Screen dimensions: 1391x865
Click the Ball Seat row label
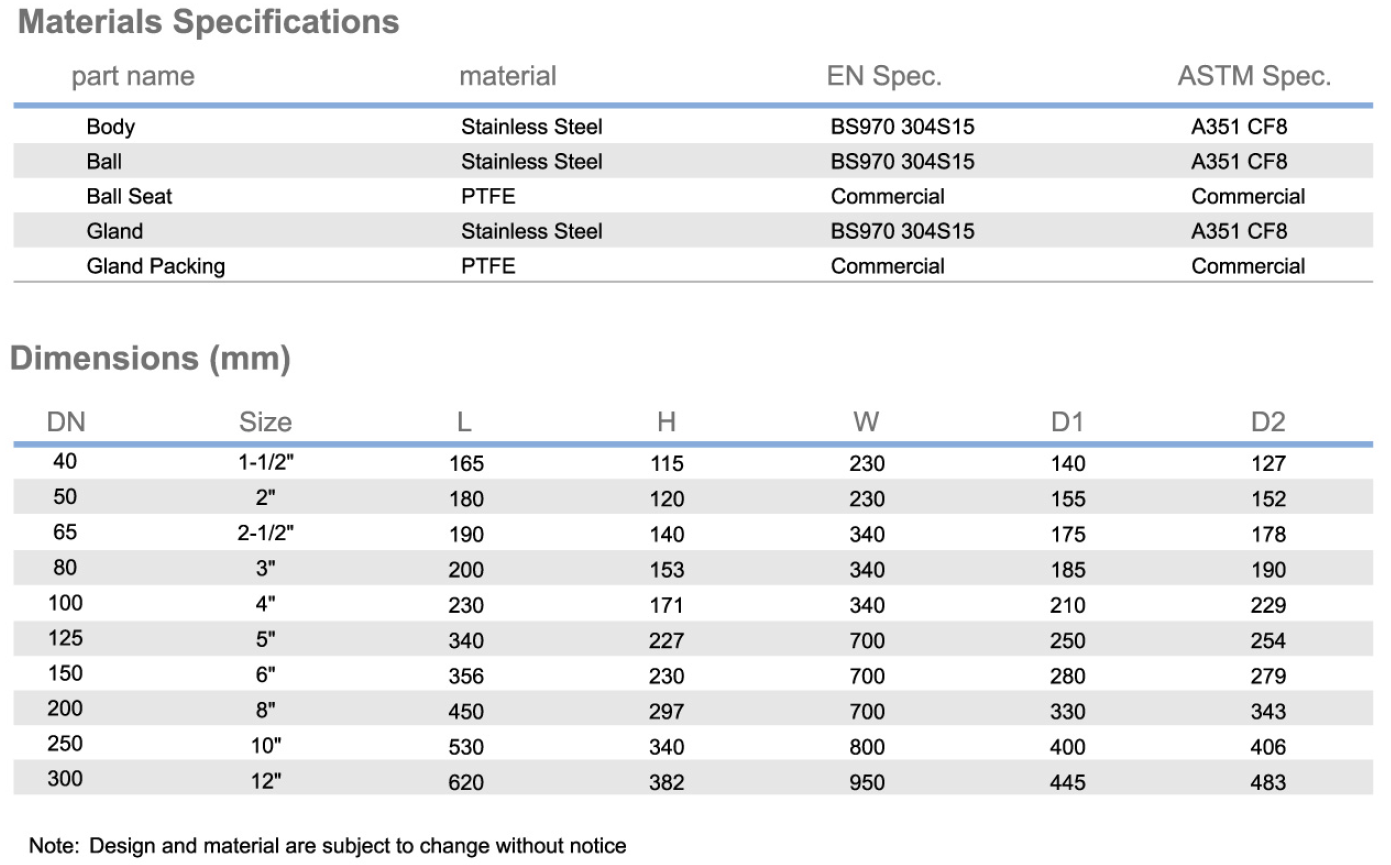pyautogui.click(x=129, y=196)
